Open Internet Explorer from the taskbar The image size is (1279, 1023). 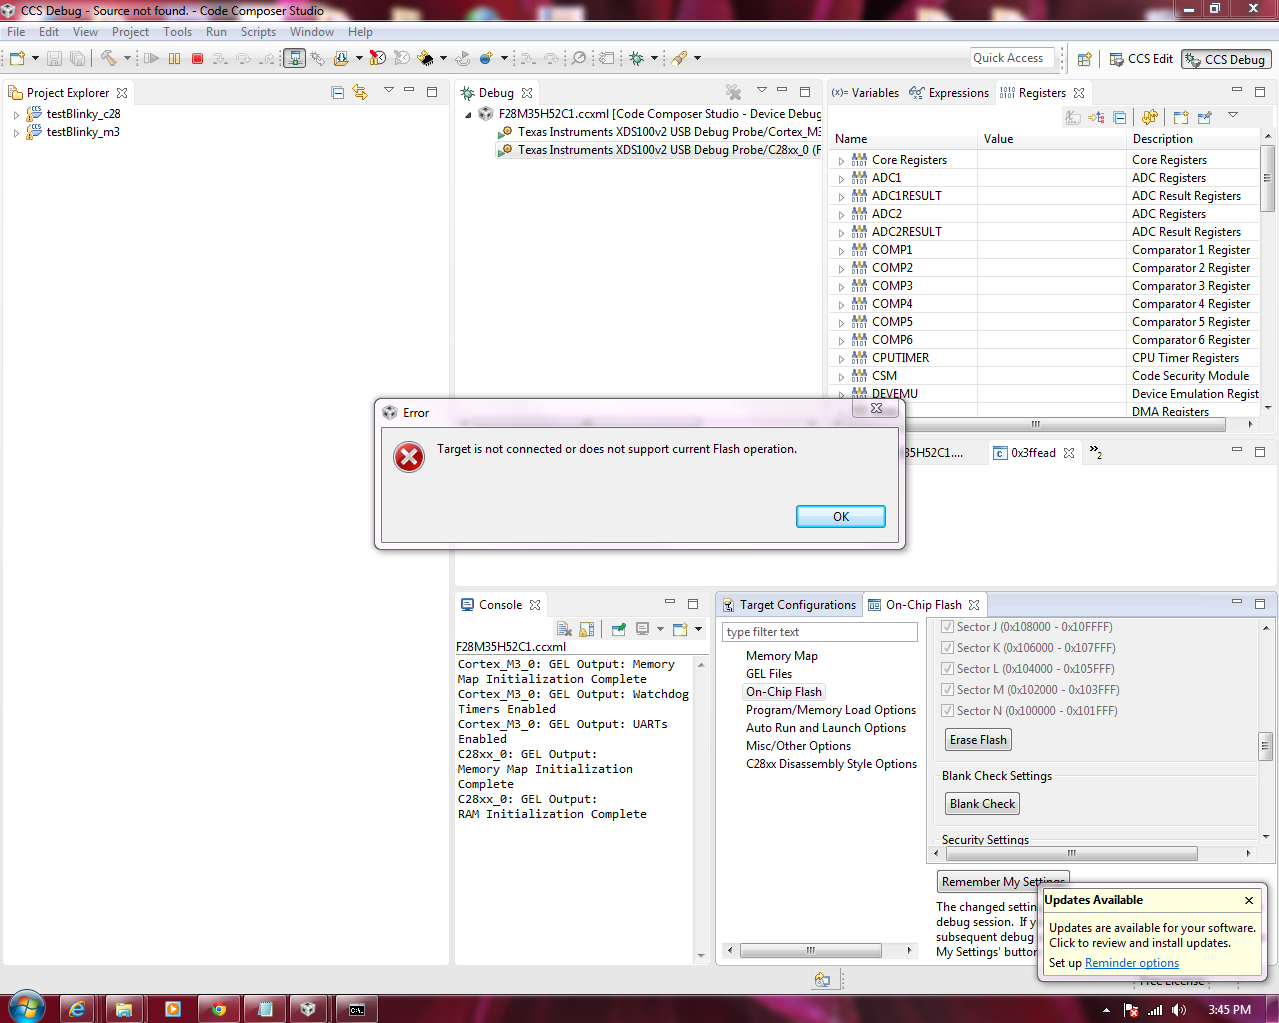77,1009
